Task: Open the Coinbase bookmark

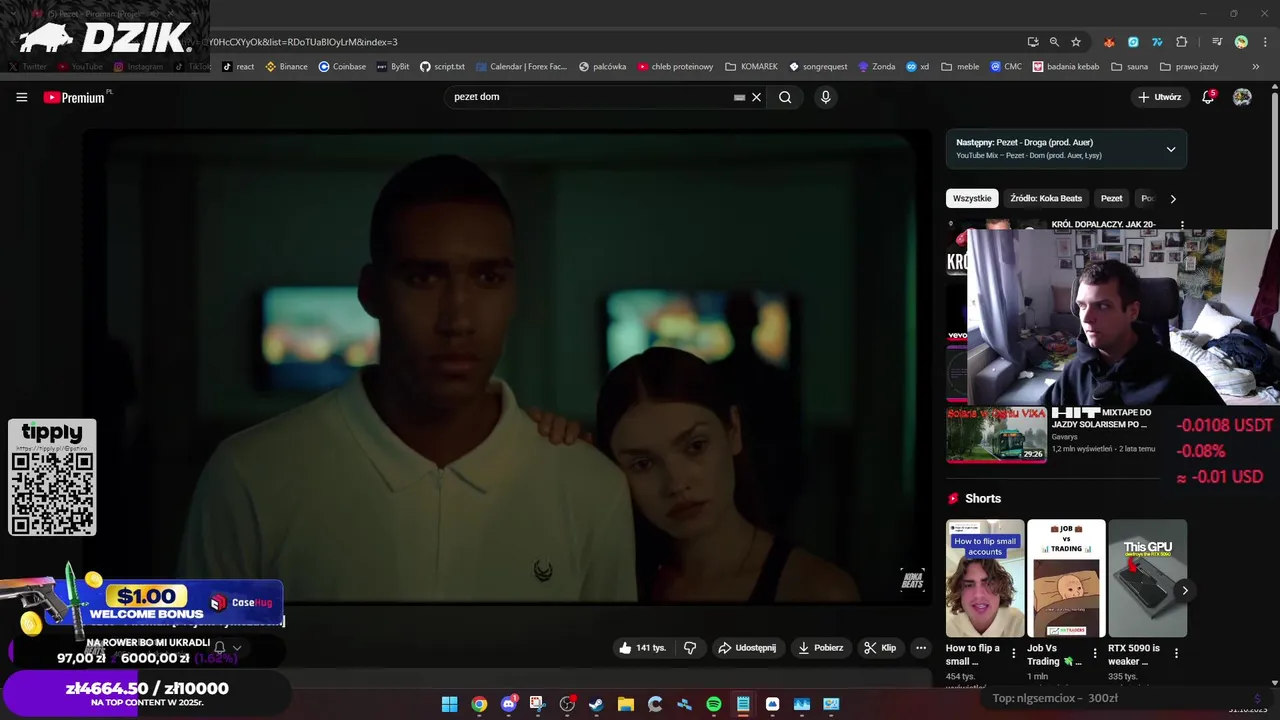Action: click(x=342, y=67)
